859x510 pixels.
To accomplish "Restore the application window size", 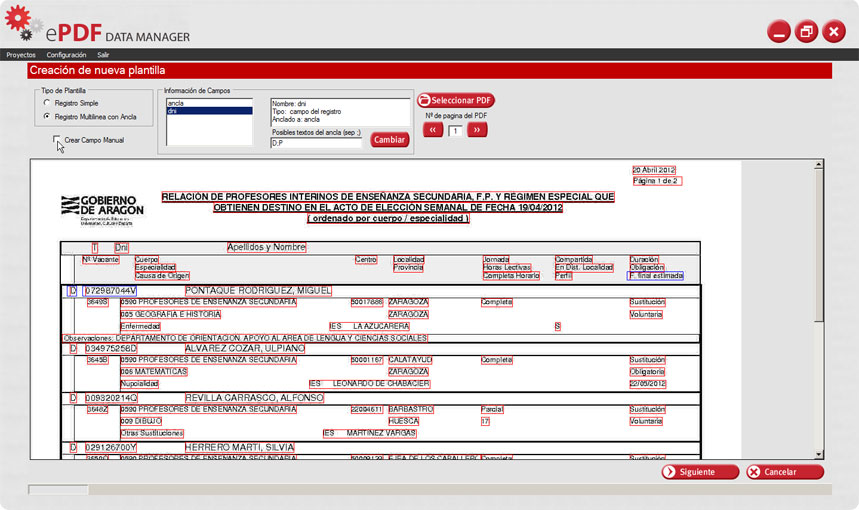I will 806,32.
